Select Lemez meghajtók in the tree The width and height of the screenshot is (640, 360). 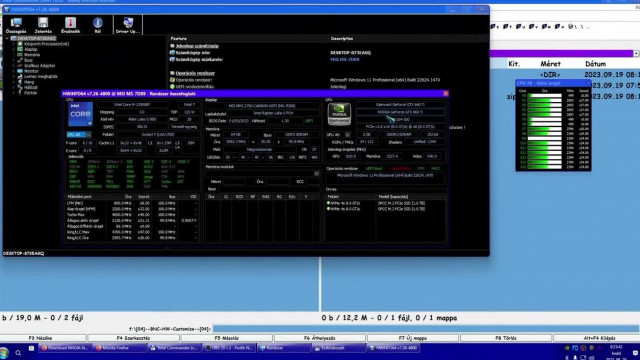click(x=40, y=76)
